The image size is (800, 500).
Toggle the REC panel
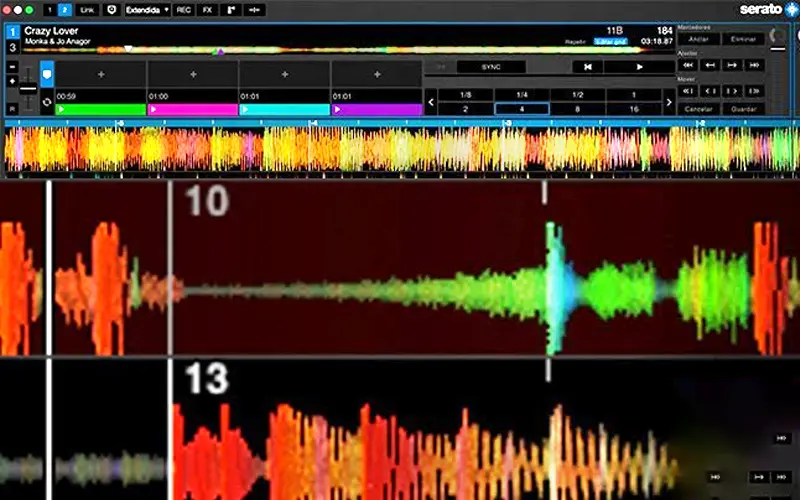183,10
